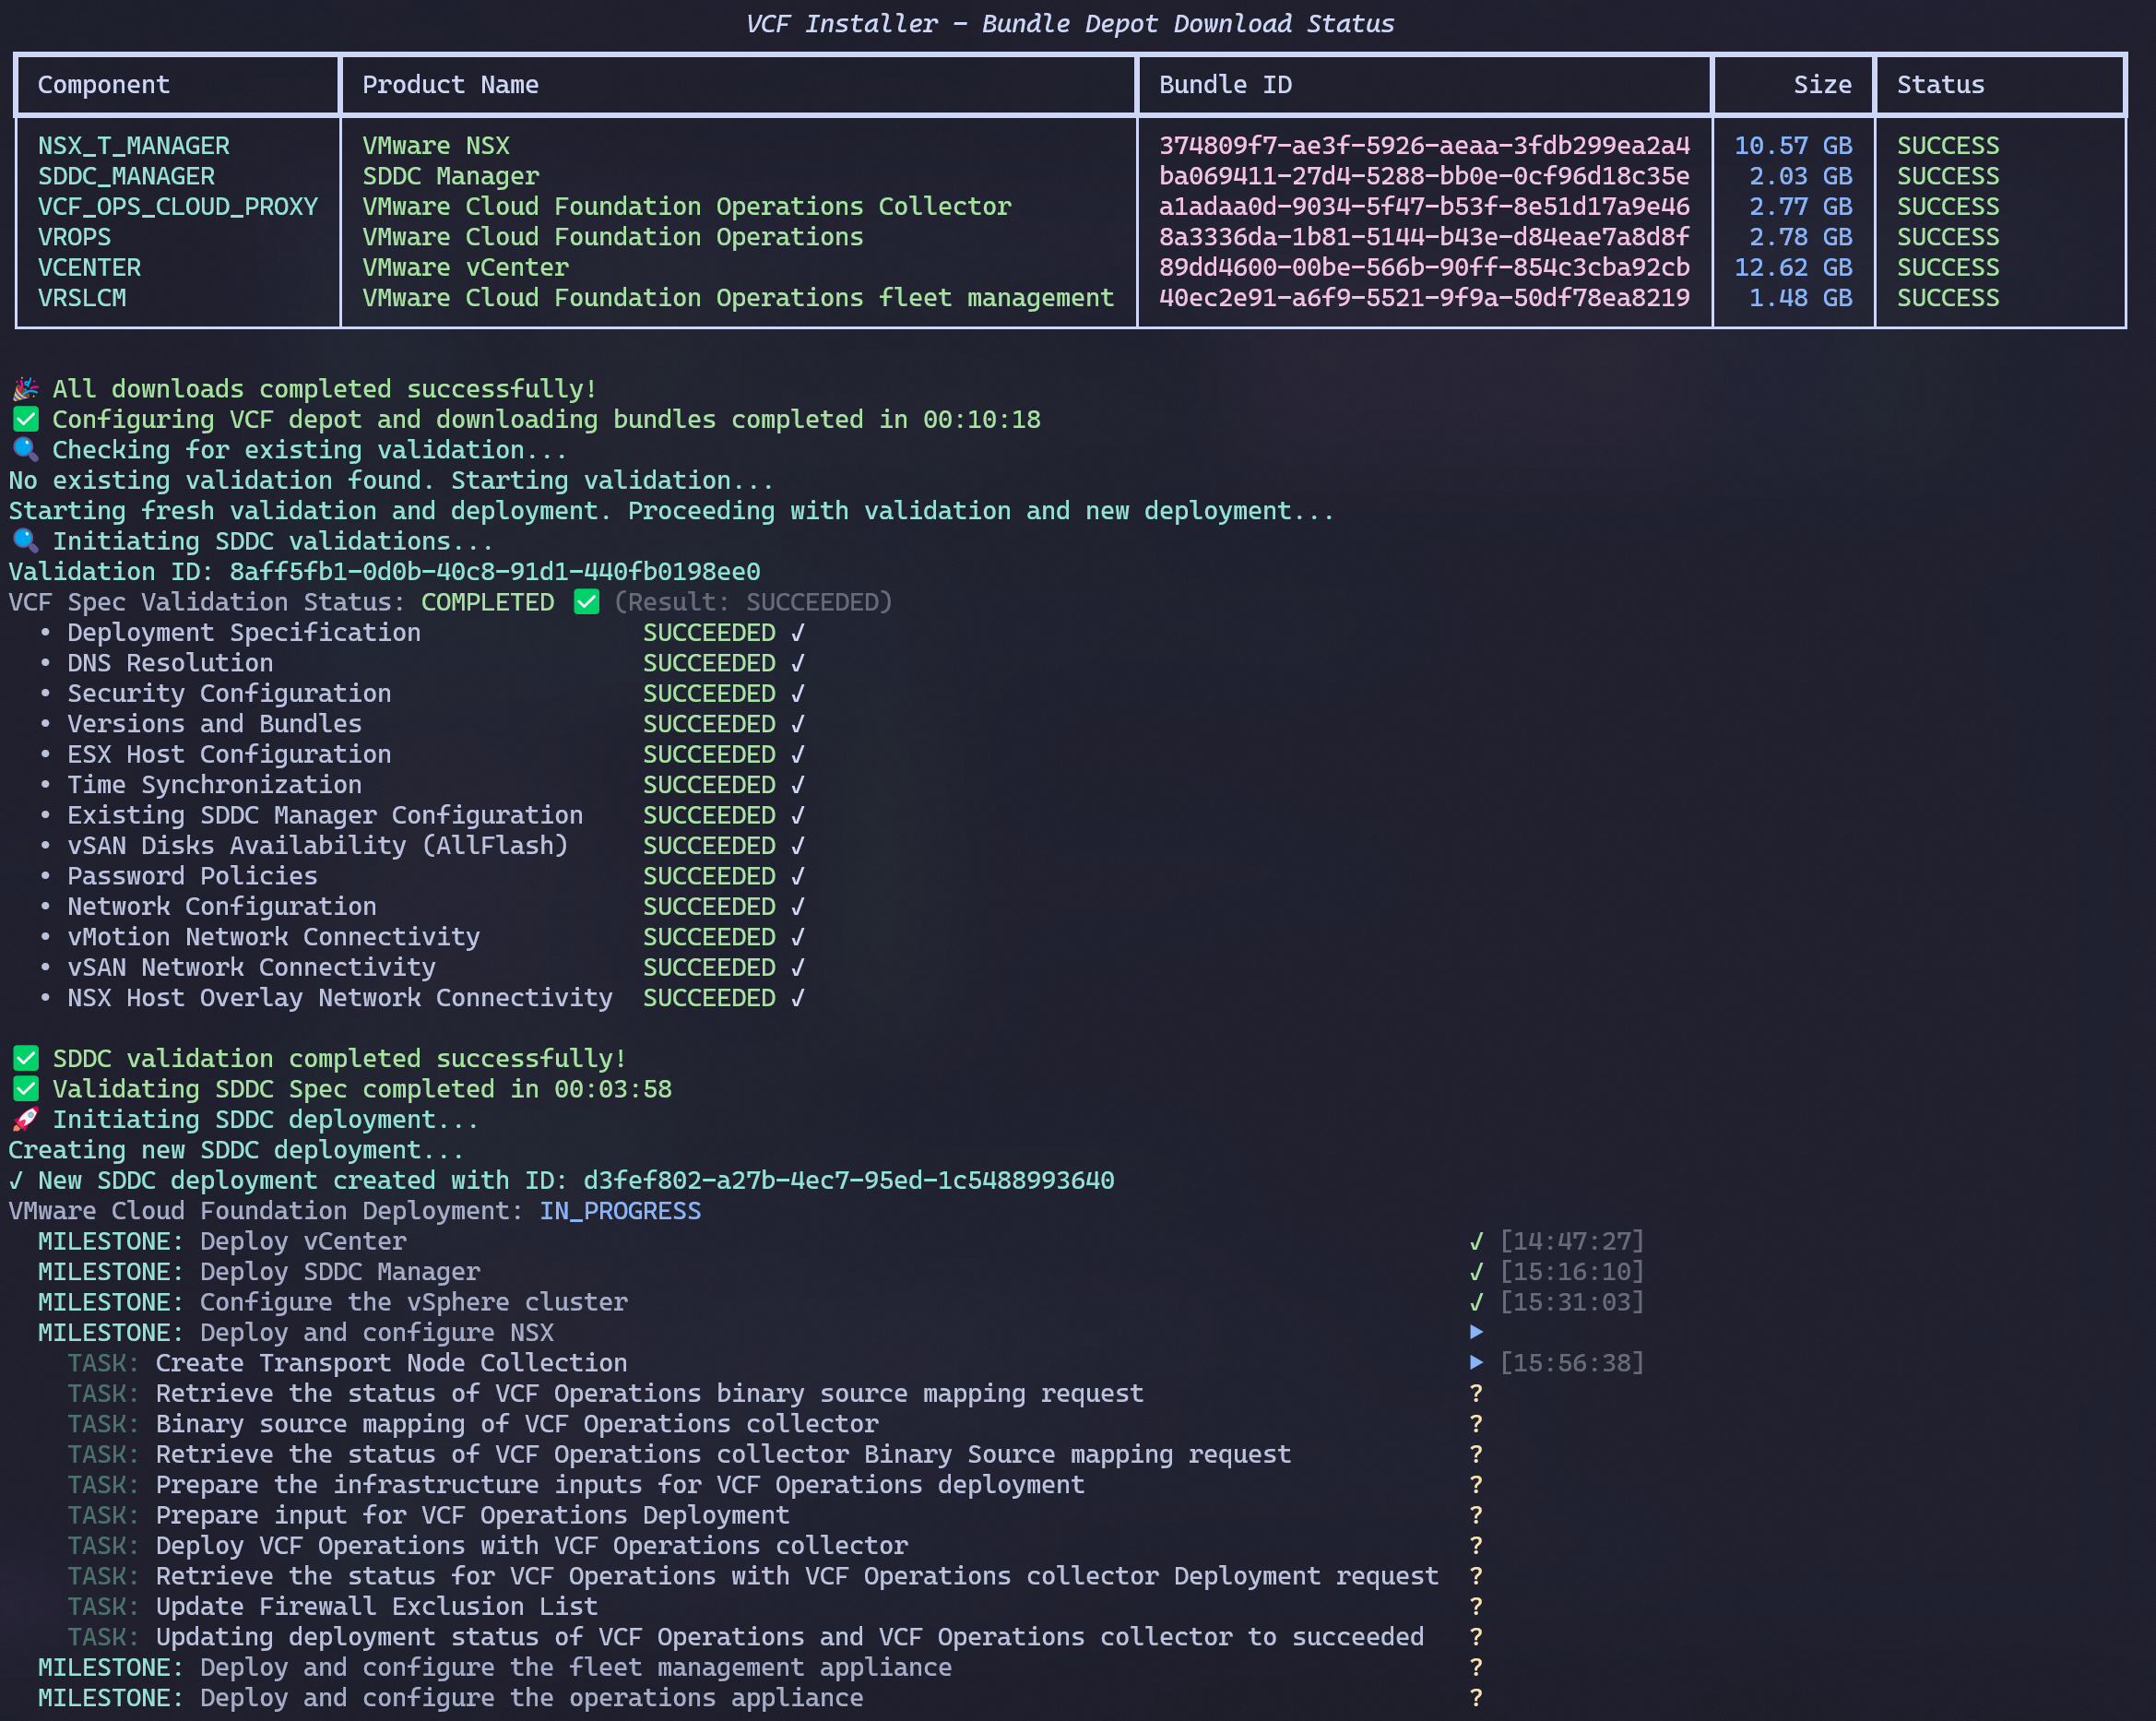Viewport: 2156px width, 1721px height.
Task: Click the question mark on fleet management appliance milestone
Action: click(1476, 1667)
